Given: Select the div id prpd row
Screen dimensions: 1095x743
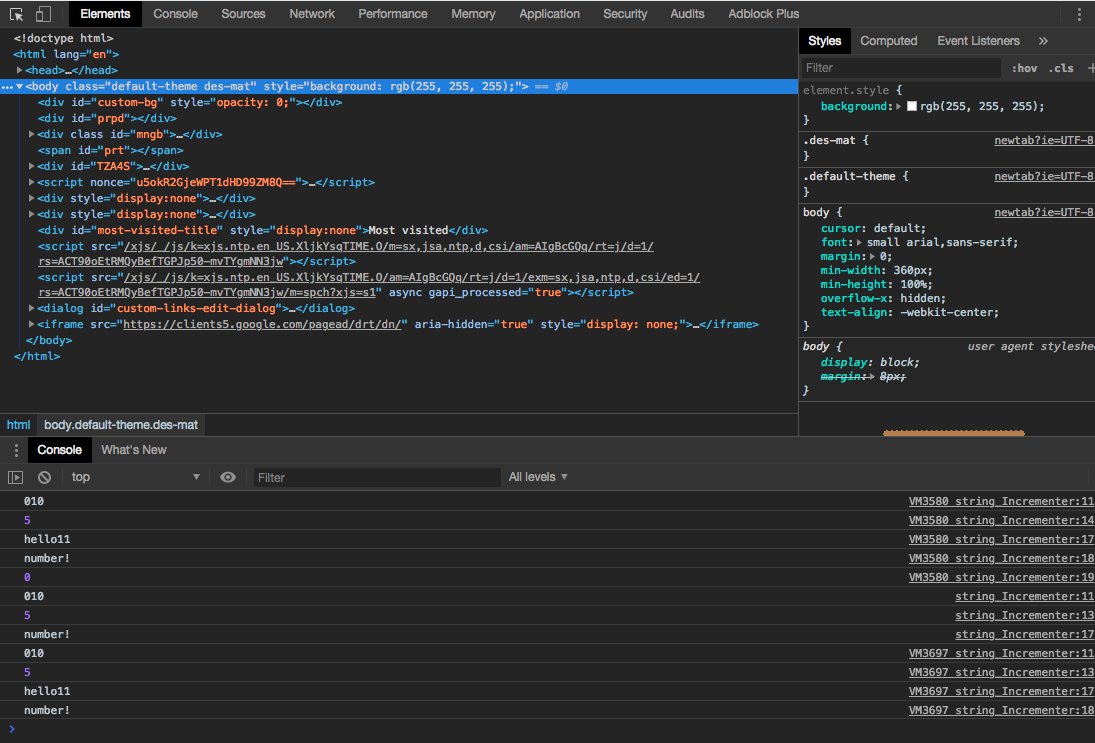Looking at the screenshot, I should pos(399,119).
